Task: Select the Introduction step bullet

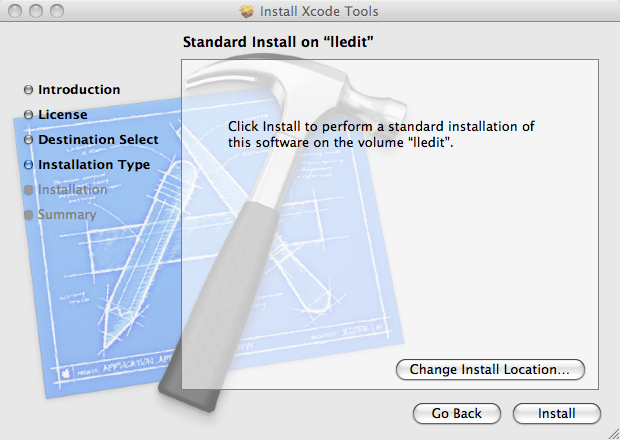Action: point(28,90)
